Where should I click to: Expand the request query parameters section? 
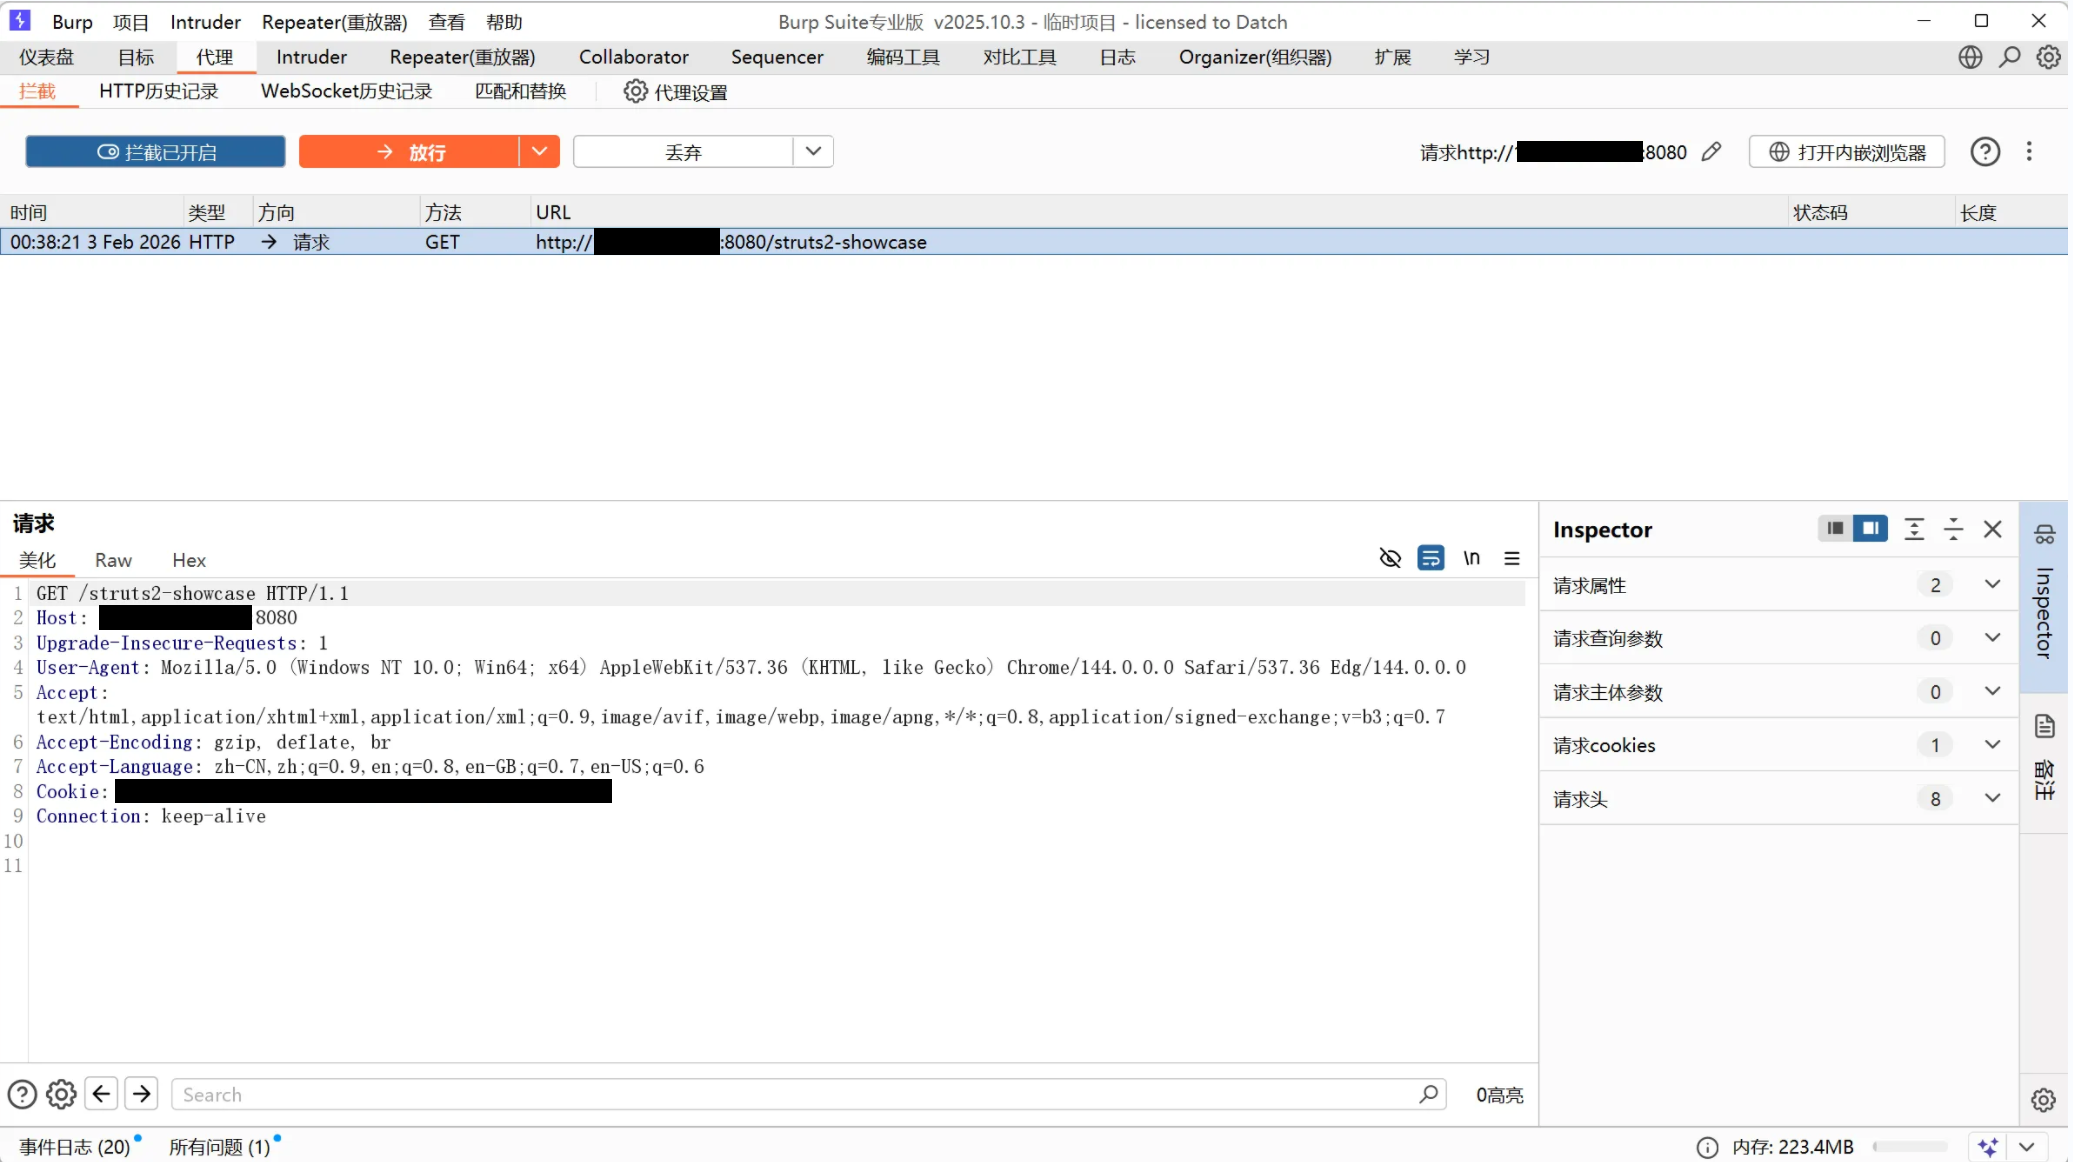tap(1779, 638)
